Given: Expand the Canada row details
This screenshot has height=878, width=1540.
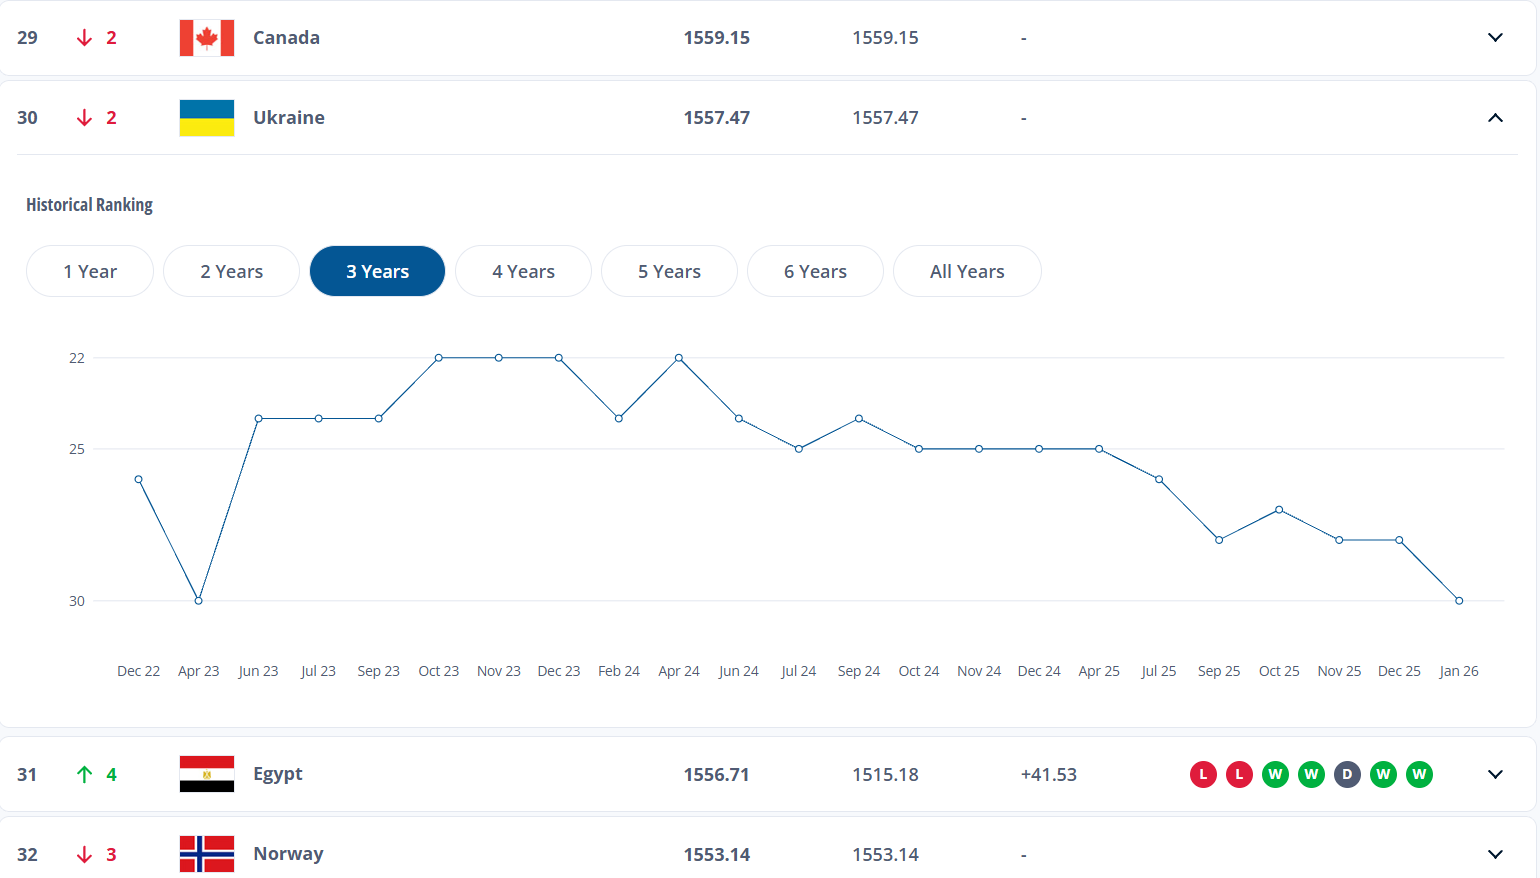Looking at the screenshot, I should coord(1495,38).
